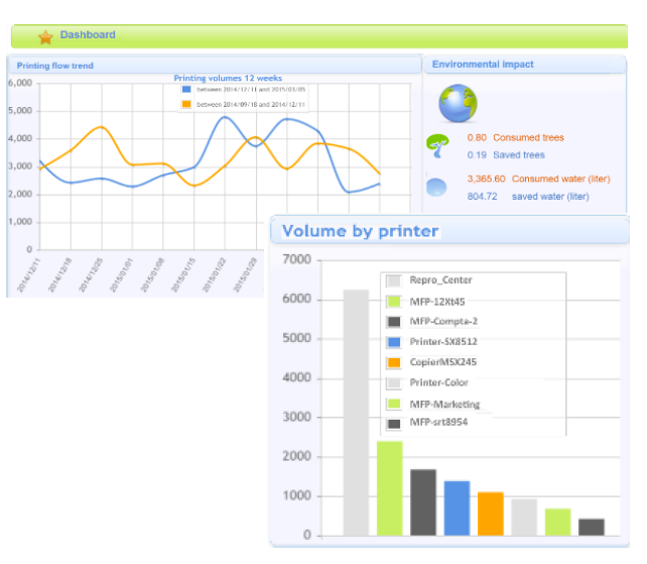
Task: Click the globe Environmental impact icon
Action: (x=458, y=103)
